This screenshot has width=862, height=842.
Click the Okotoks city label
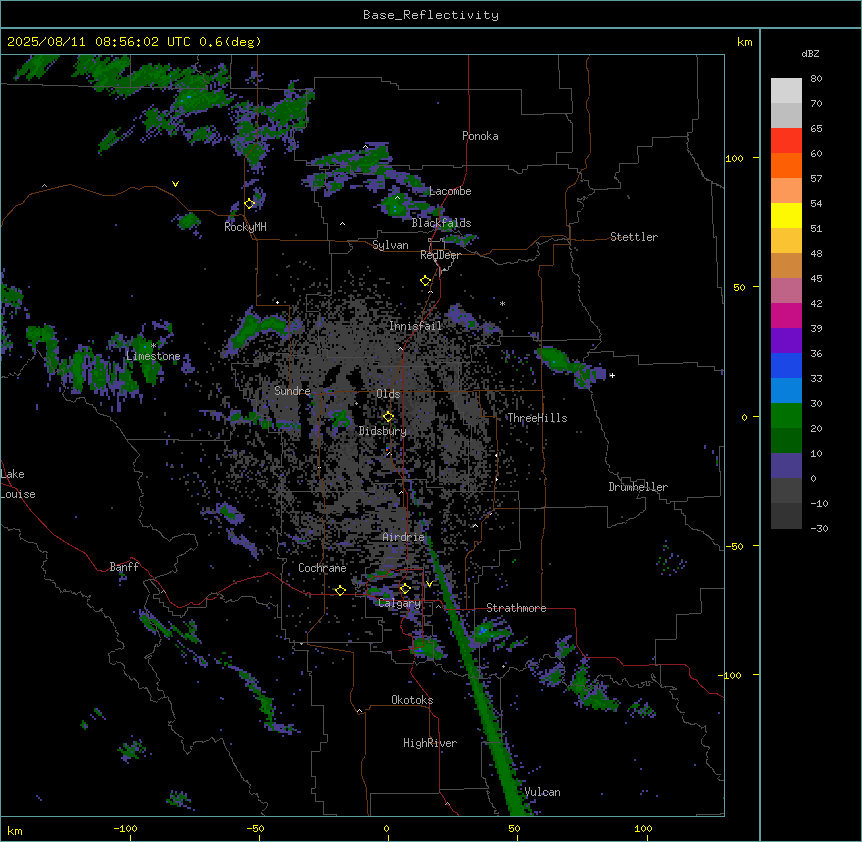point(412,700)
